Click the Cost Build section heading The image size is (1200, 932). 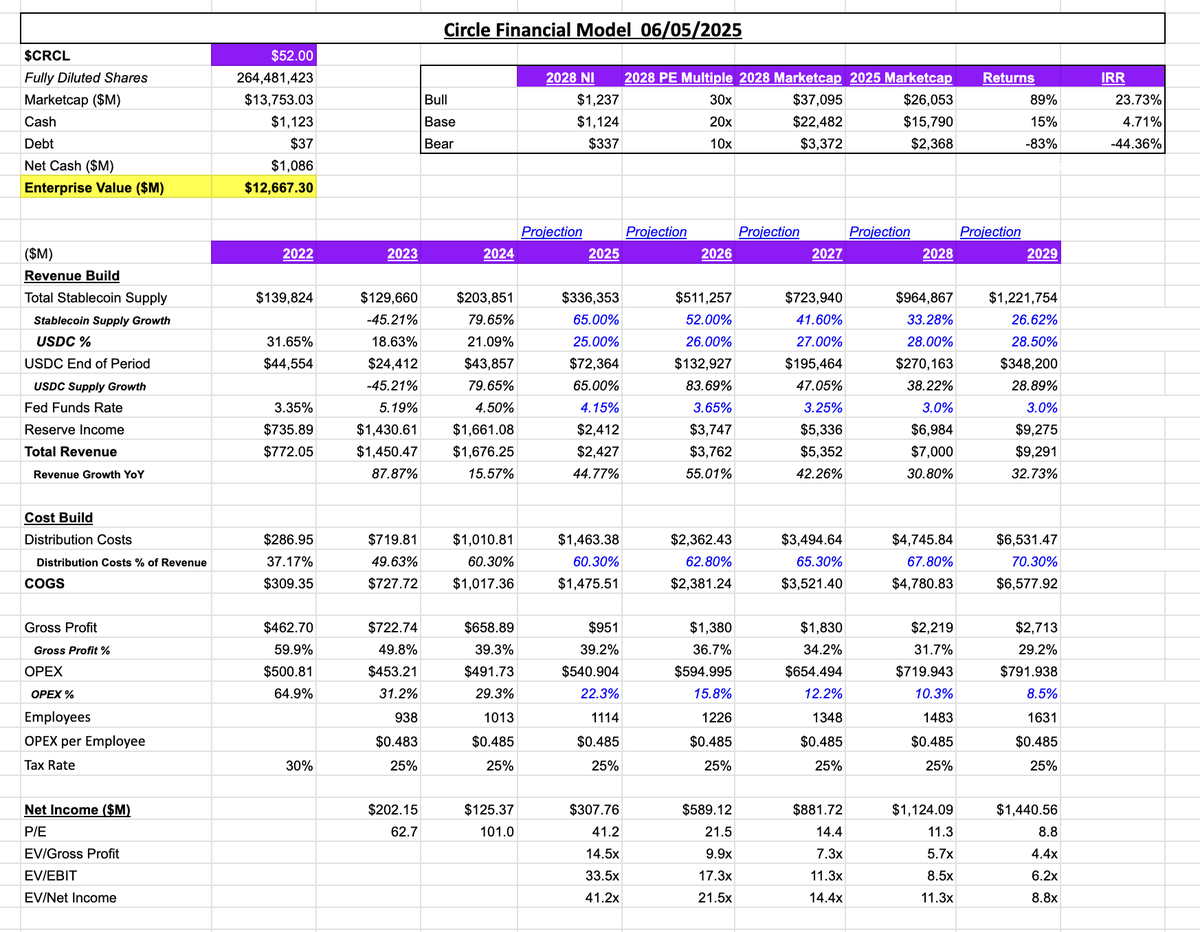(x=58, y=518)
